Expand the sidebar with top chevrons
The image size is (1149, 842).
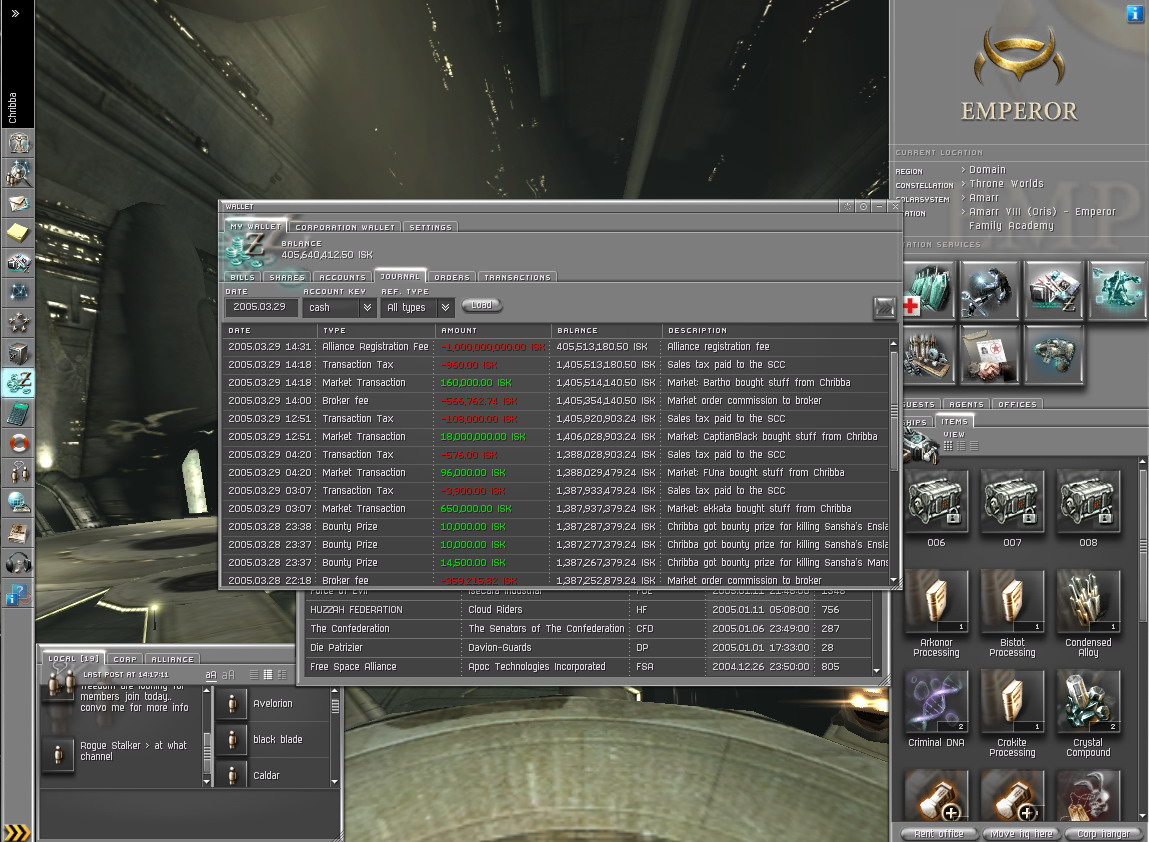click(x=15, y=13)
